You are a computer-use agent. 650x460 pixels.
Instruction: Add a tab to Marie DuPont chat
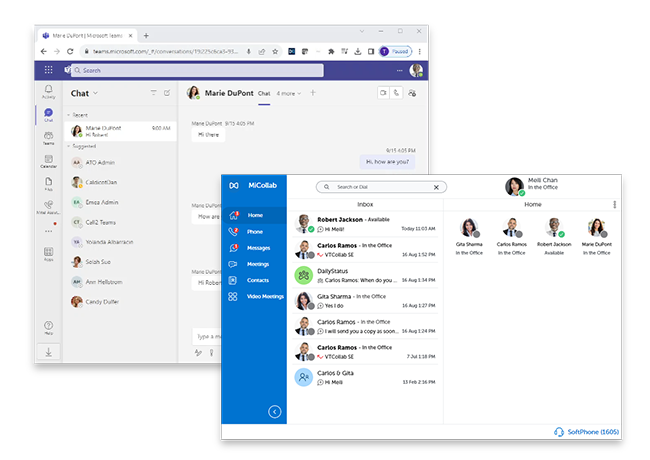313,93
